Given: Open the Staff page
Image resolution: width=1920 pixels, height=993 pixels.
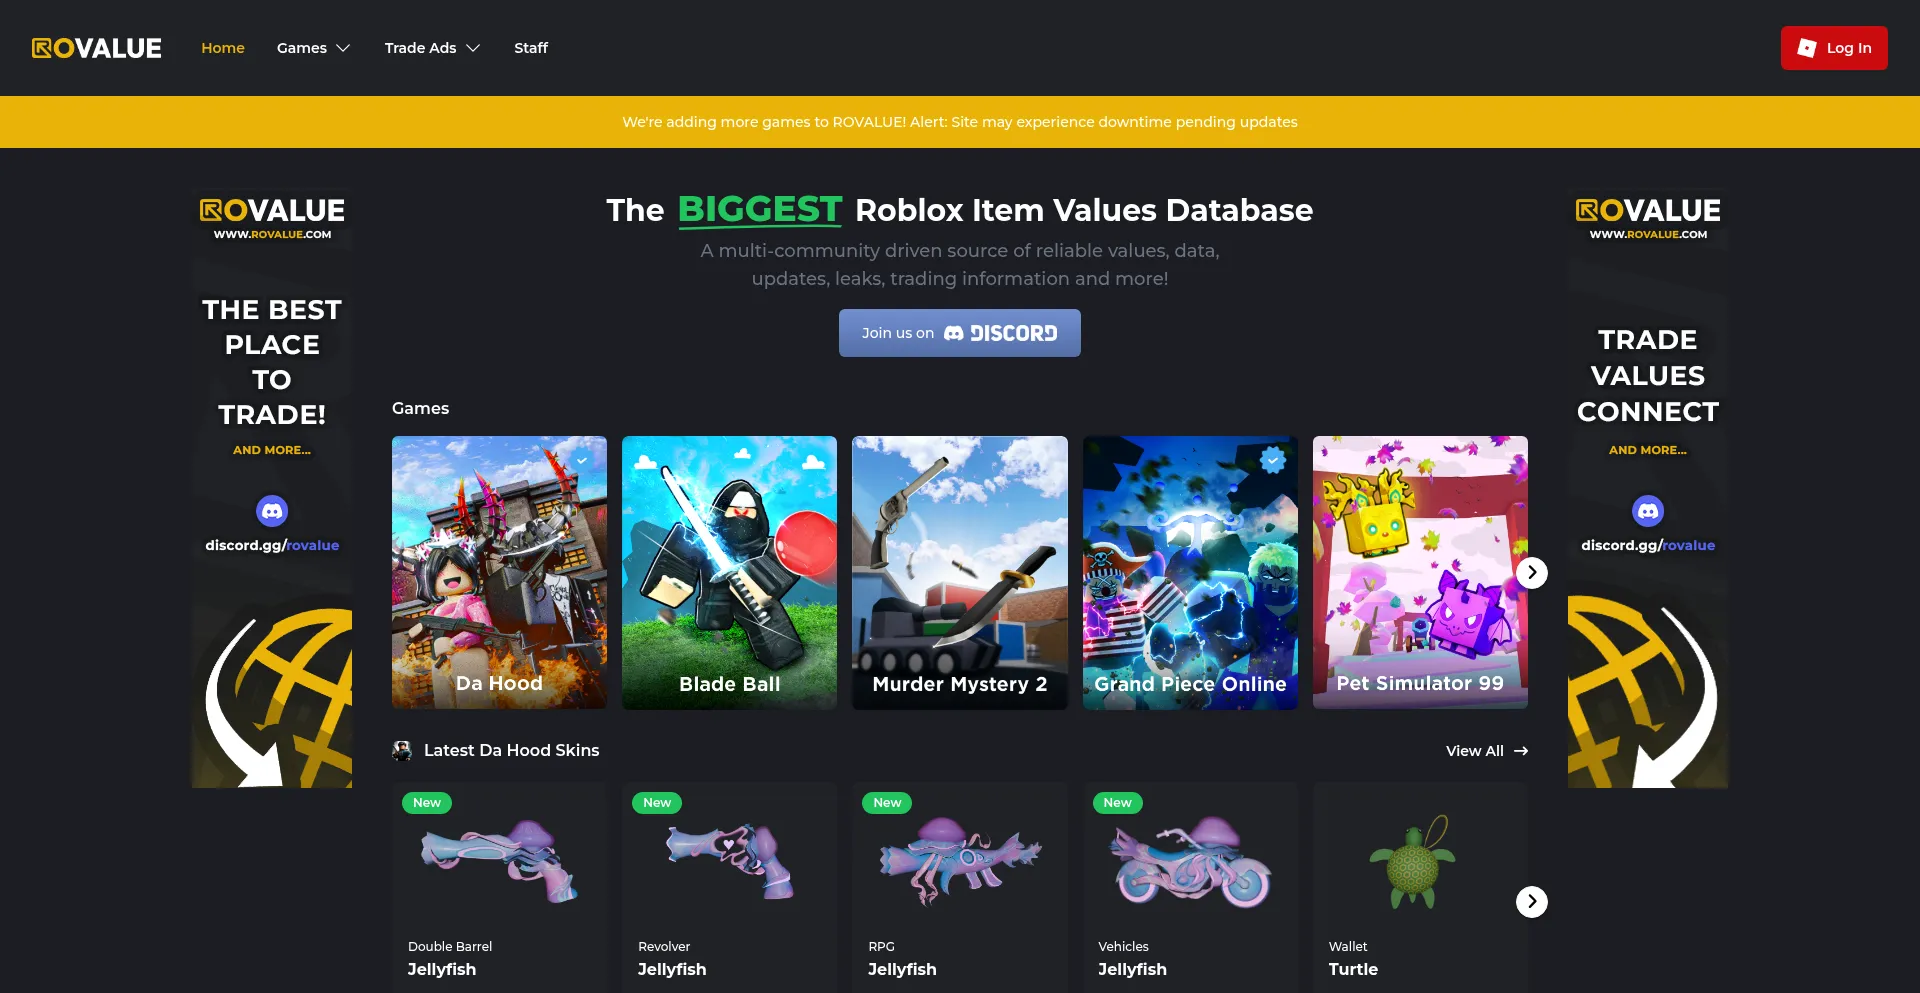Looking at the screenshot, I should click(531, 48).
